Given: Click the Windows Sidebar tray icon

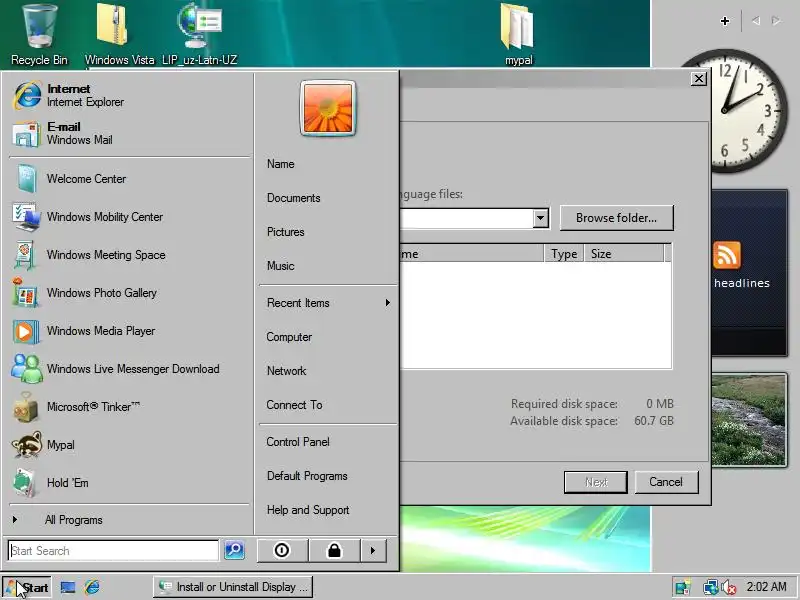Looking at the screenshot, I should [x=682, y=587].
